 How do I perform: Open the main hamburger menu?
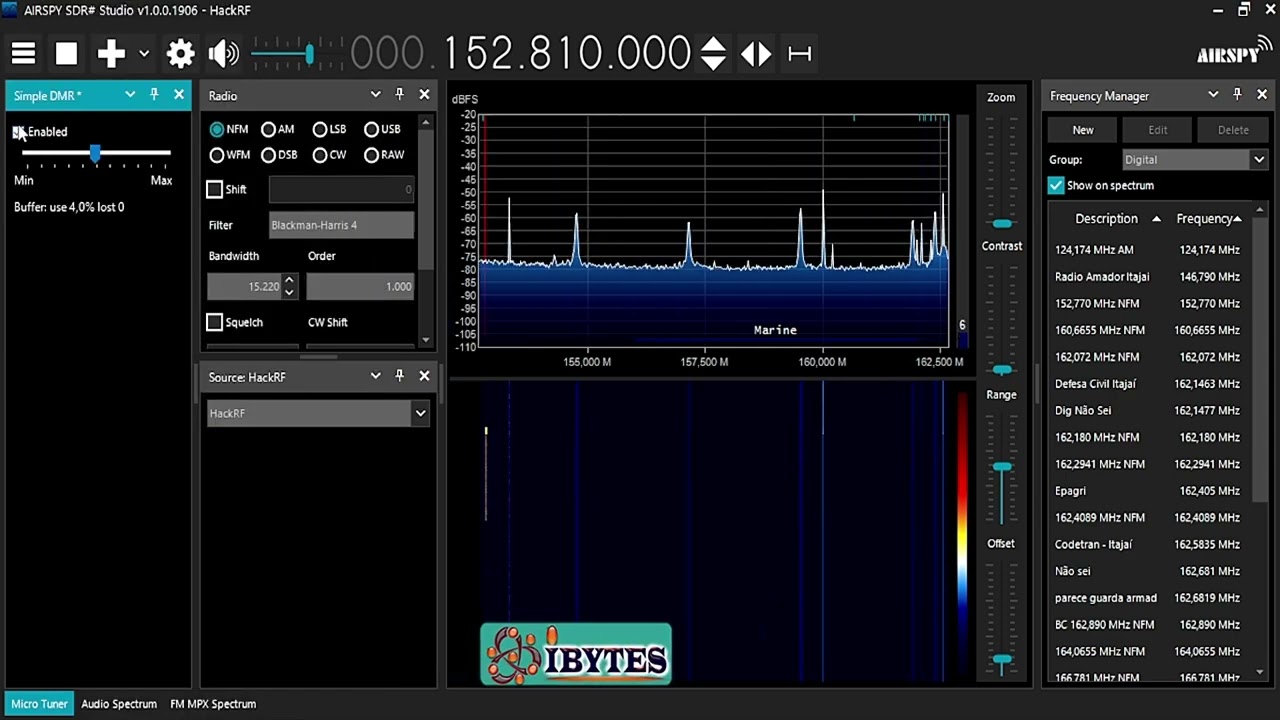23,54
